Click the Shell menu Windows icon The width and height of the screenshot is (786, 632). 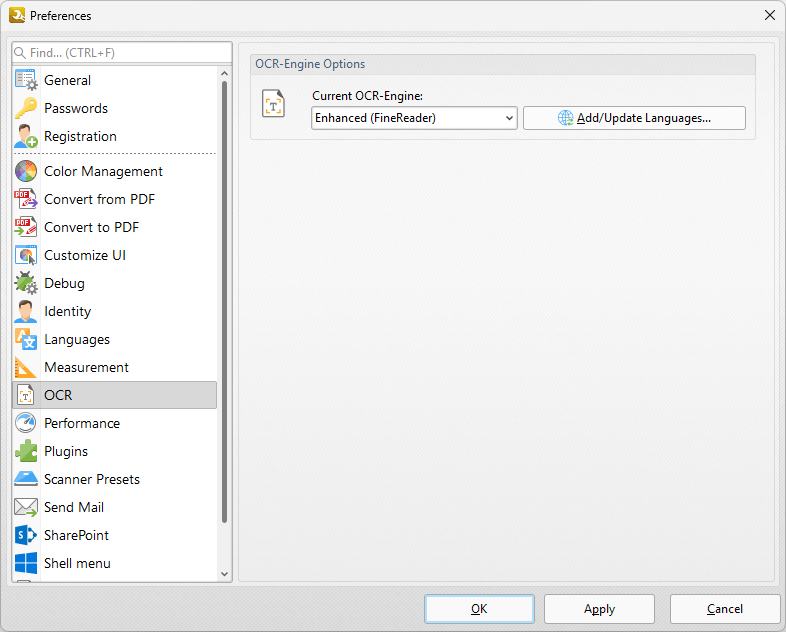click(26, 563)
